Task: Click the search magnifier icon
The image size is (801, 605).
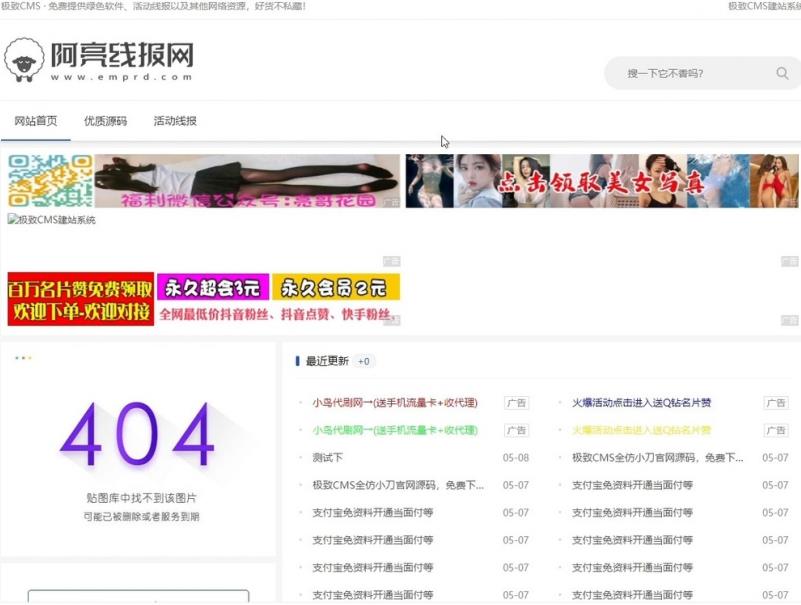Action: click(x=781, y=73)
